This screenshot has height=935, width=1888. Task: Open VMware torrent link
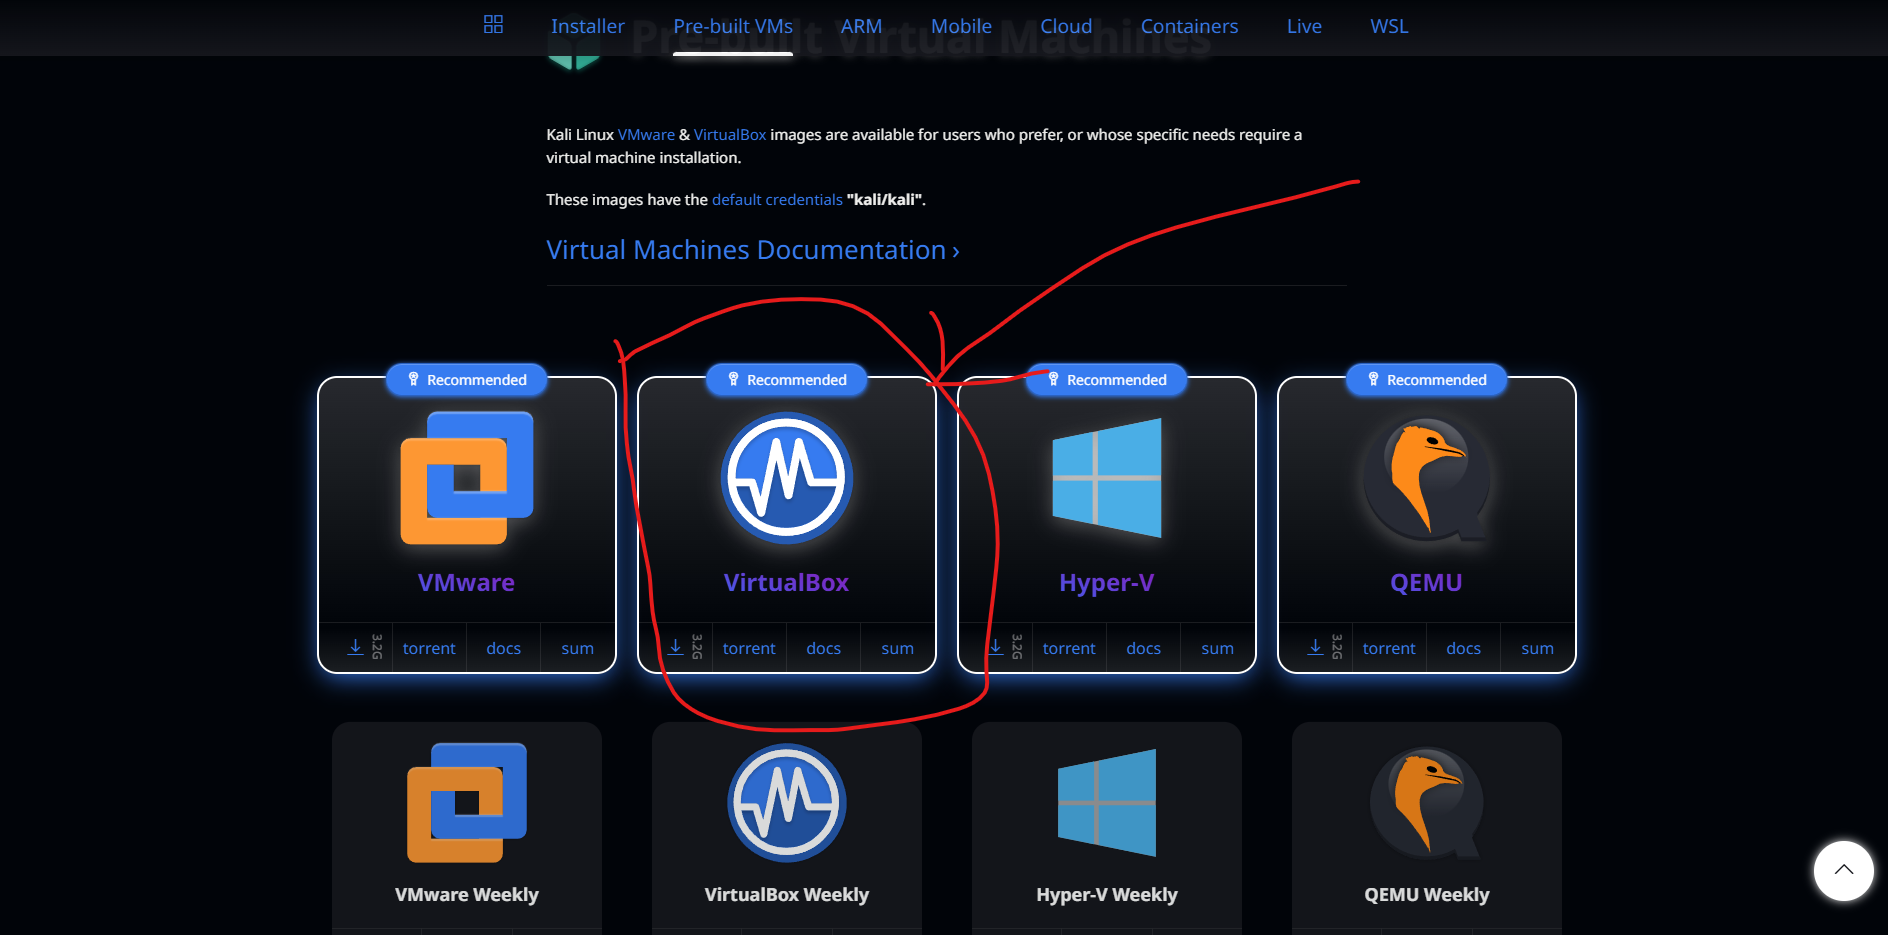tap(429, 648)
